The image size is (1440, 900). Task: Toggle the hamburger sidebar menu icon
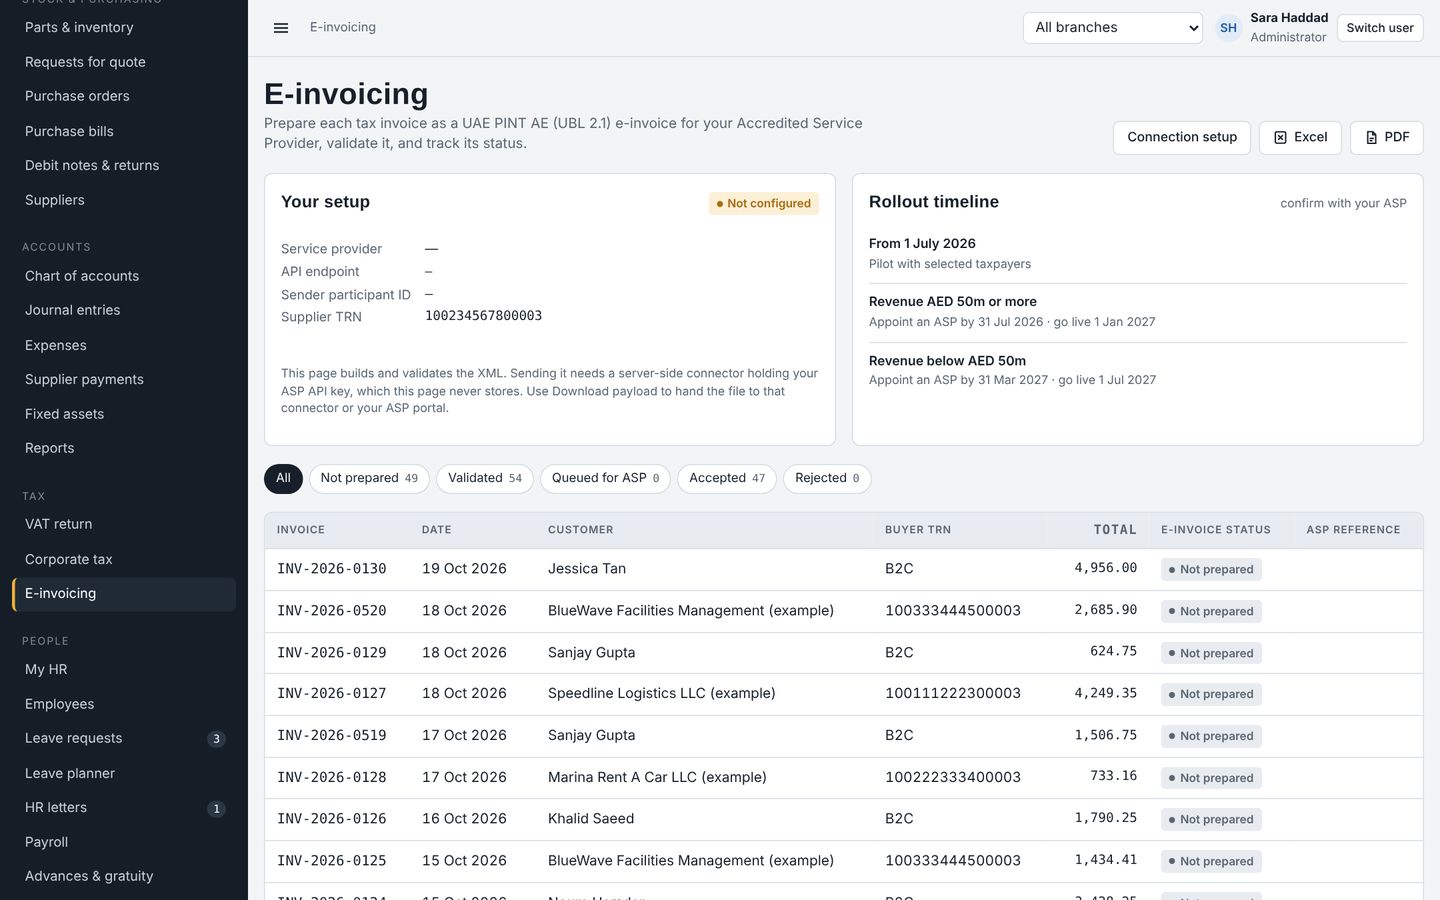(281, 28)
